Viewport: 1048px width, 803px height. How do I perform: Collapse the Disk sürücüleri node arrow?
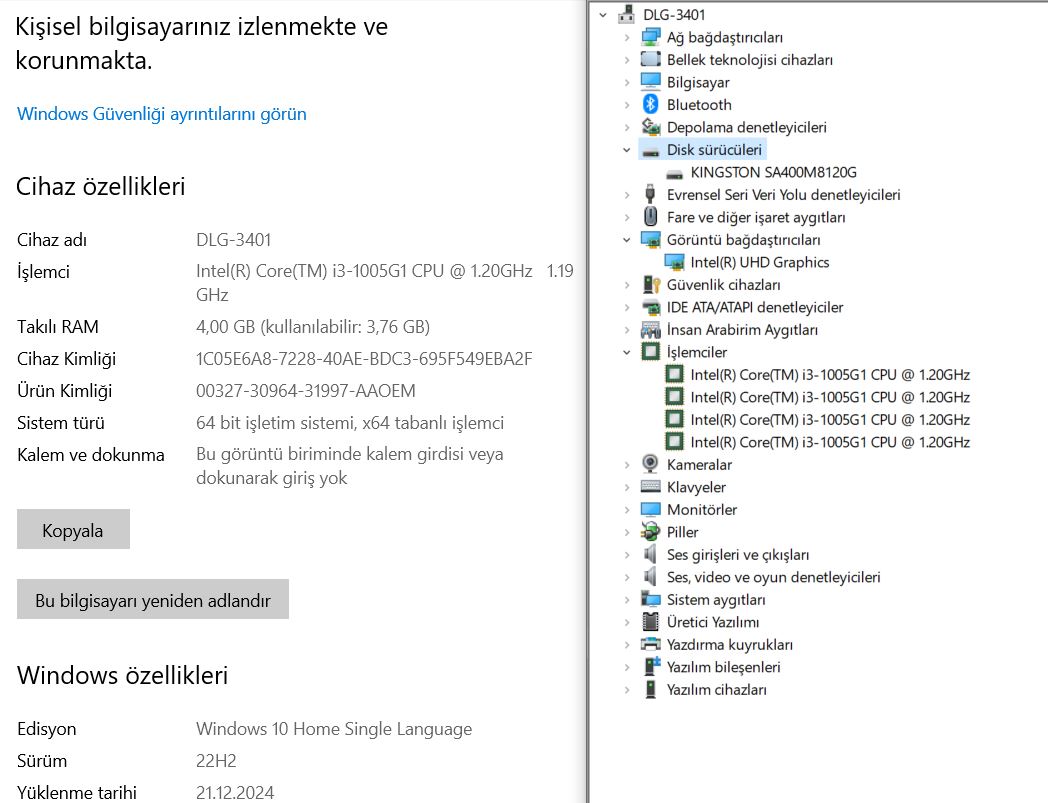pyautogui.click(x=626, y=150)
